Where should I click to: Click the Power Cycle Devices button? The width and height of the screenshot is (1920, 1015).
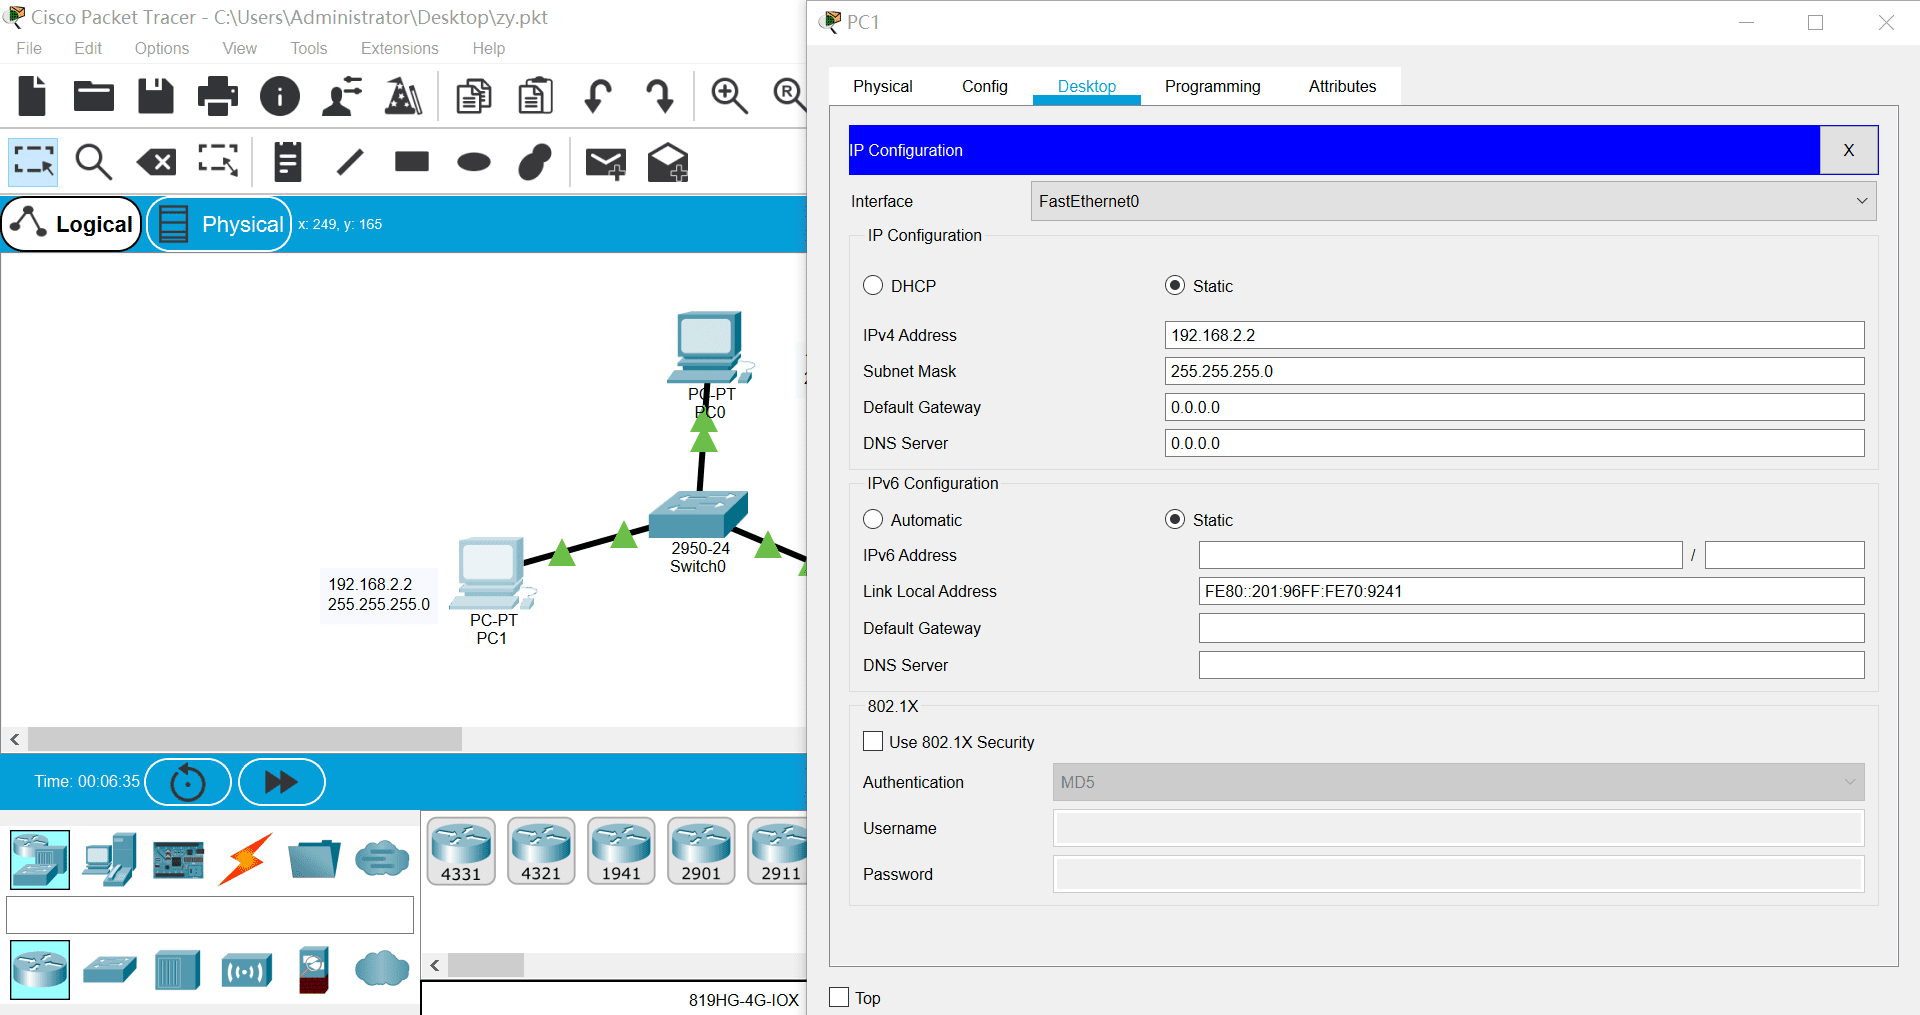coord(188,782)
